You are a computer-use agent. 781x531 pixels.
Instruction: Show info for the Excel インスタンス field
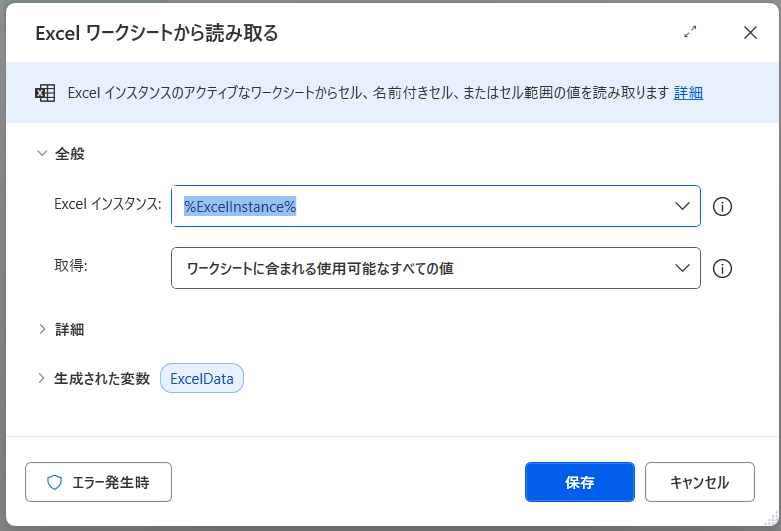pyautogui.click(x=723, y=207)
